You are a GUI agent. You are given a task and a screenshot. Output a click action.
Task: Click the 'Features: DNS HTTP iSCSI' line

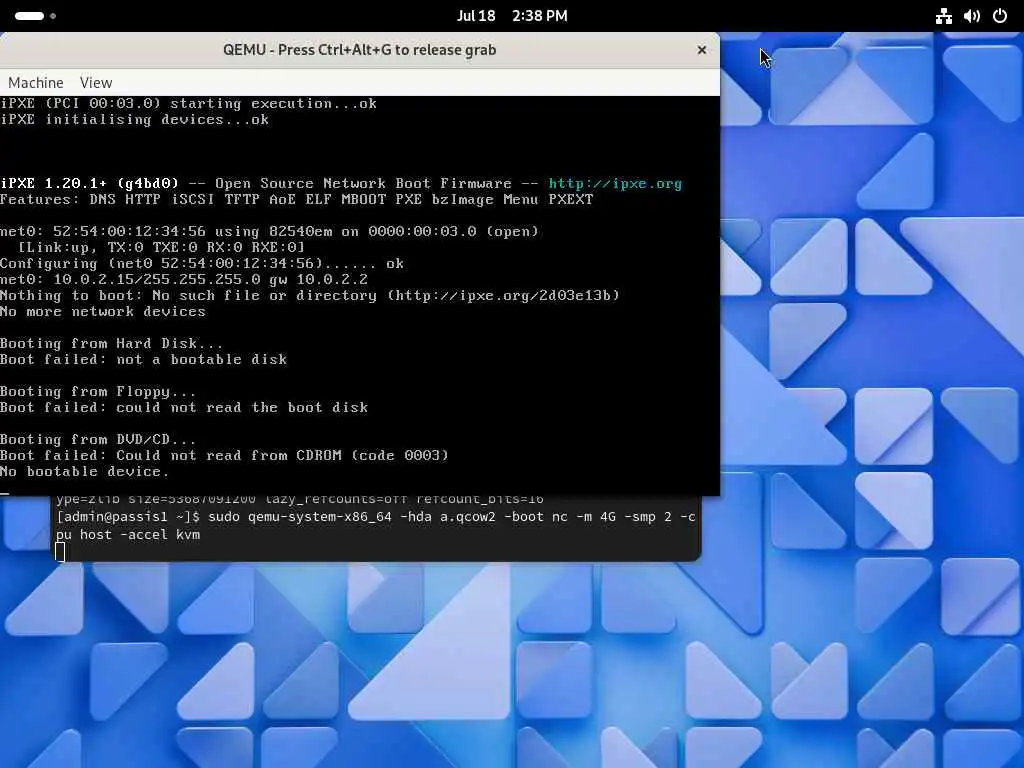click(x=296, y=199)
